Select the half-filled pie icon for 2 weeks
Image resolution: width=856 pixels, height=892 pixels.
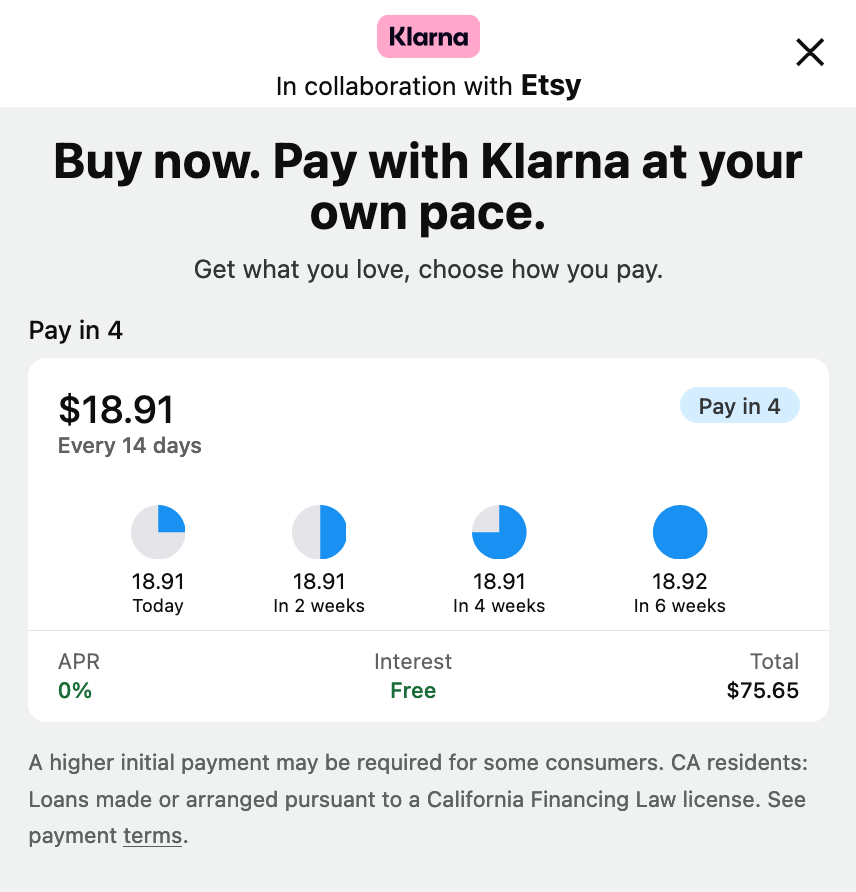tap(319, 531)
